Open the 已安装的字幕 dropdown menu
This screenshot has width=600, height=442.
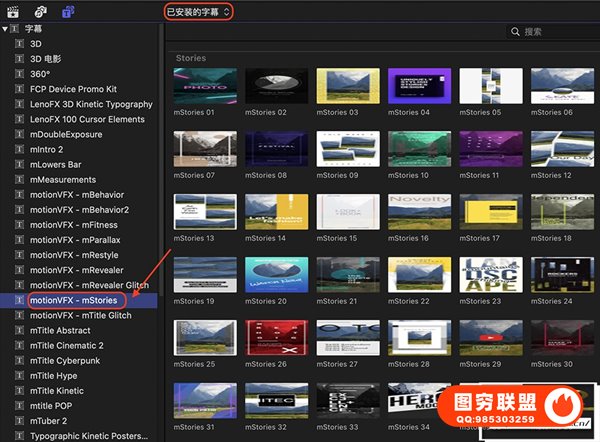(x=199, y=11)
